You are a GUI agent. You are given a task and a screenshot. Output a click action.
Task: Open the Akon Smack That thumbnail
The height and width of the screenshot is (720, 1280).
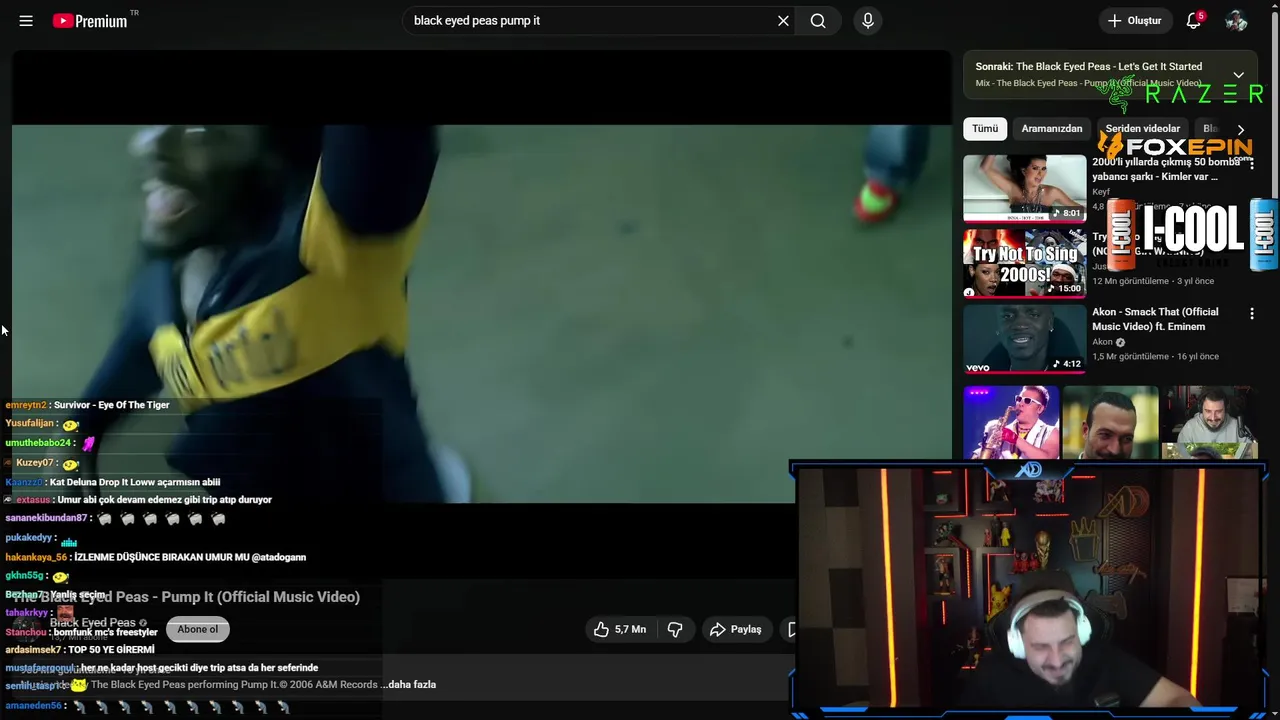click(1024, 338)
